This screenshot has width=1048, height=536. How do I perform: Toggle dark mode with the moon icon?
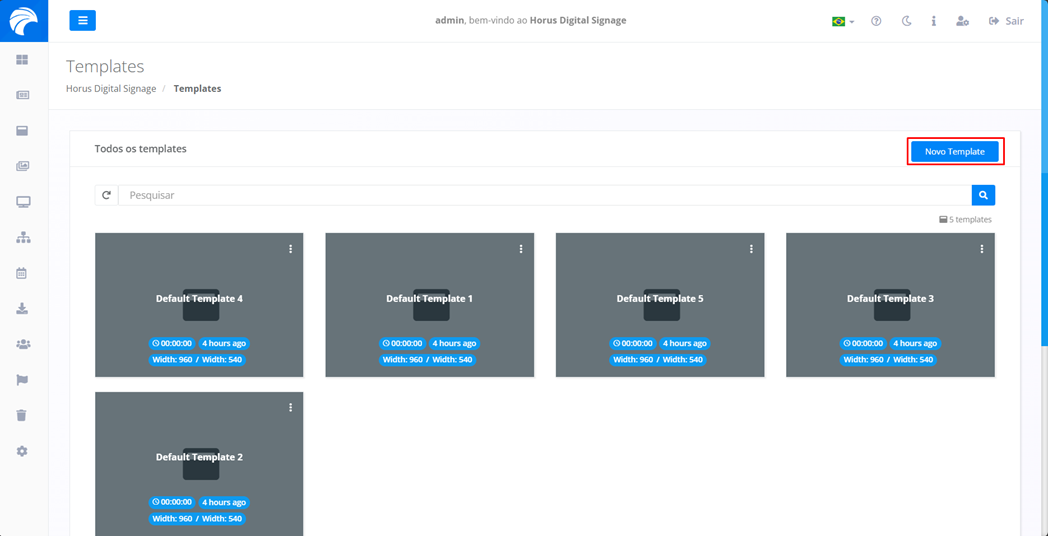[906, 21]
